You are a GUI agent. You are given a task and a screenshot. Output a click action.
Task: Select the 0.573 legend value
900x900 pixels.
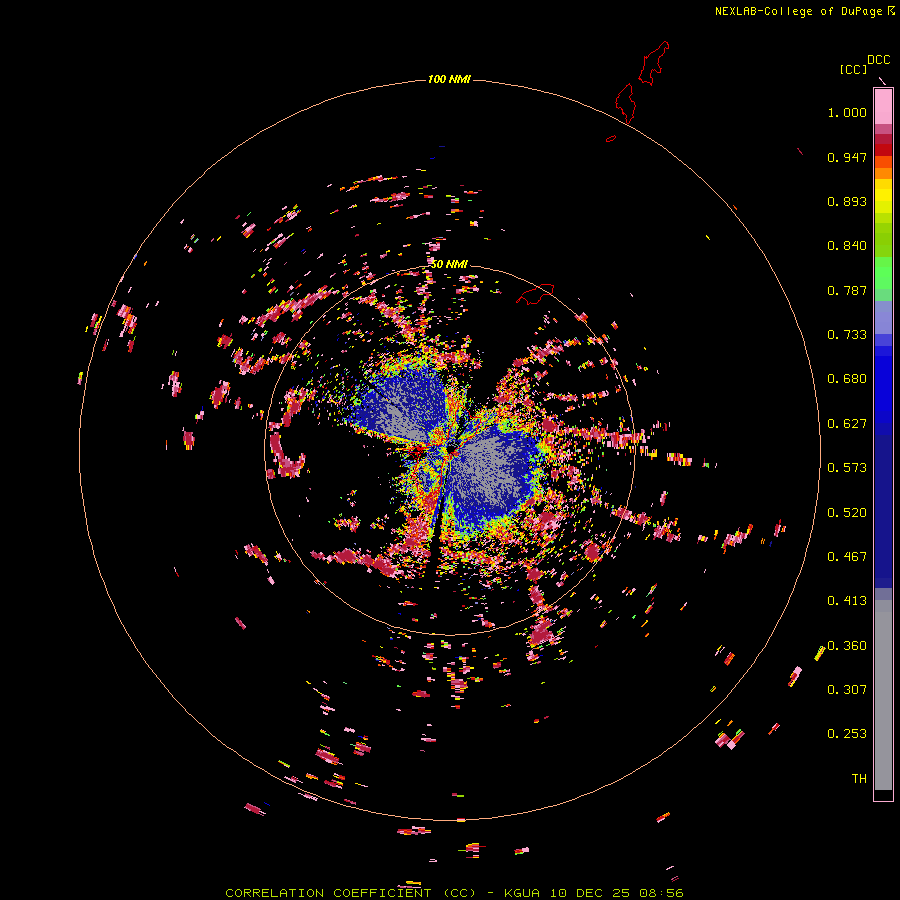point(847,468)
